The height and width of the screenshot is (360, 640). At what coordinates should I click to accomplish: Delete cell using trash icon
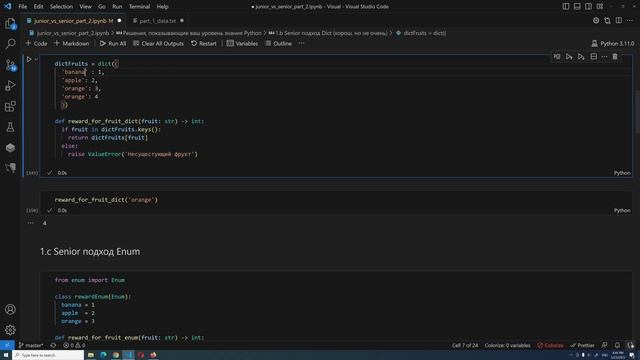[x=615, y=57]
